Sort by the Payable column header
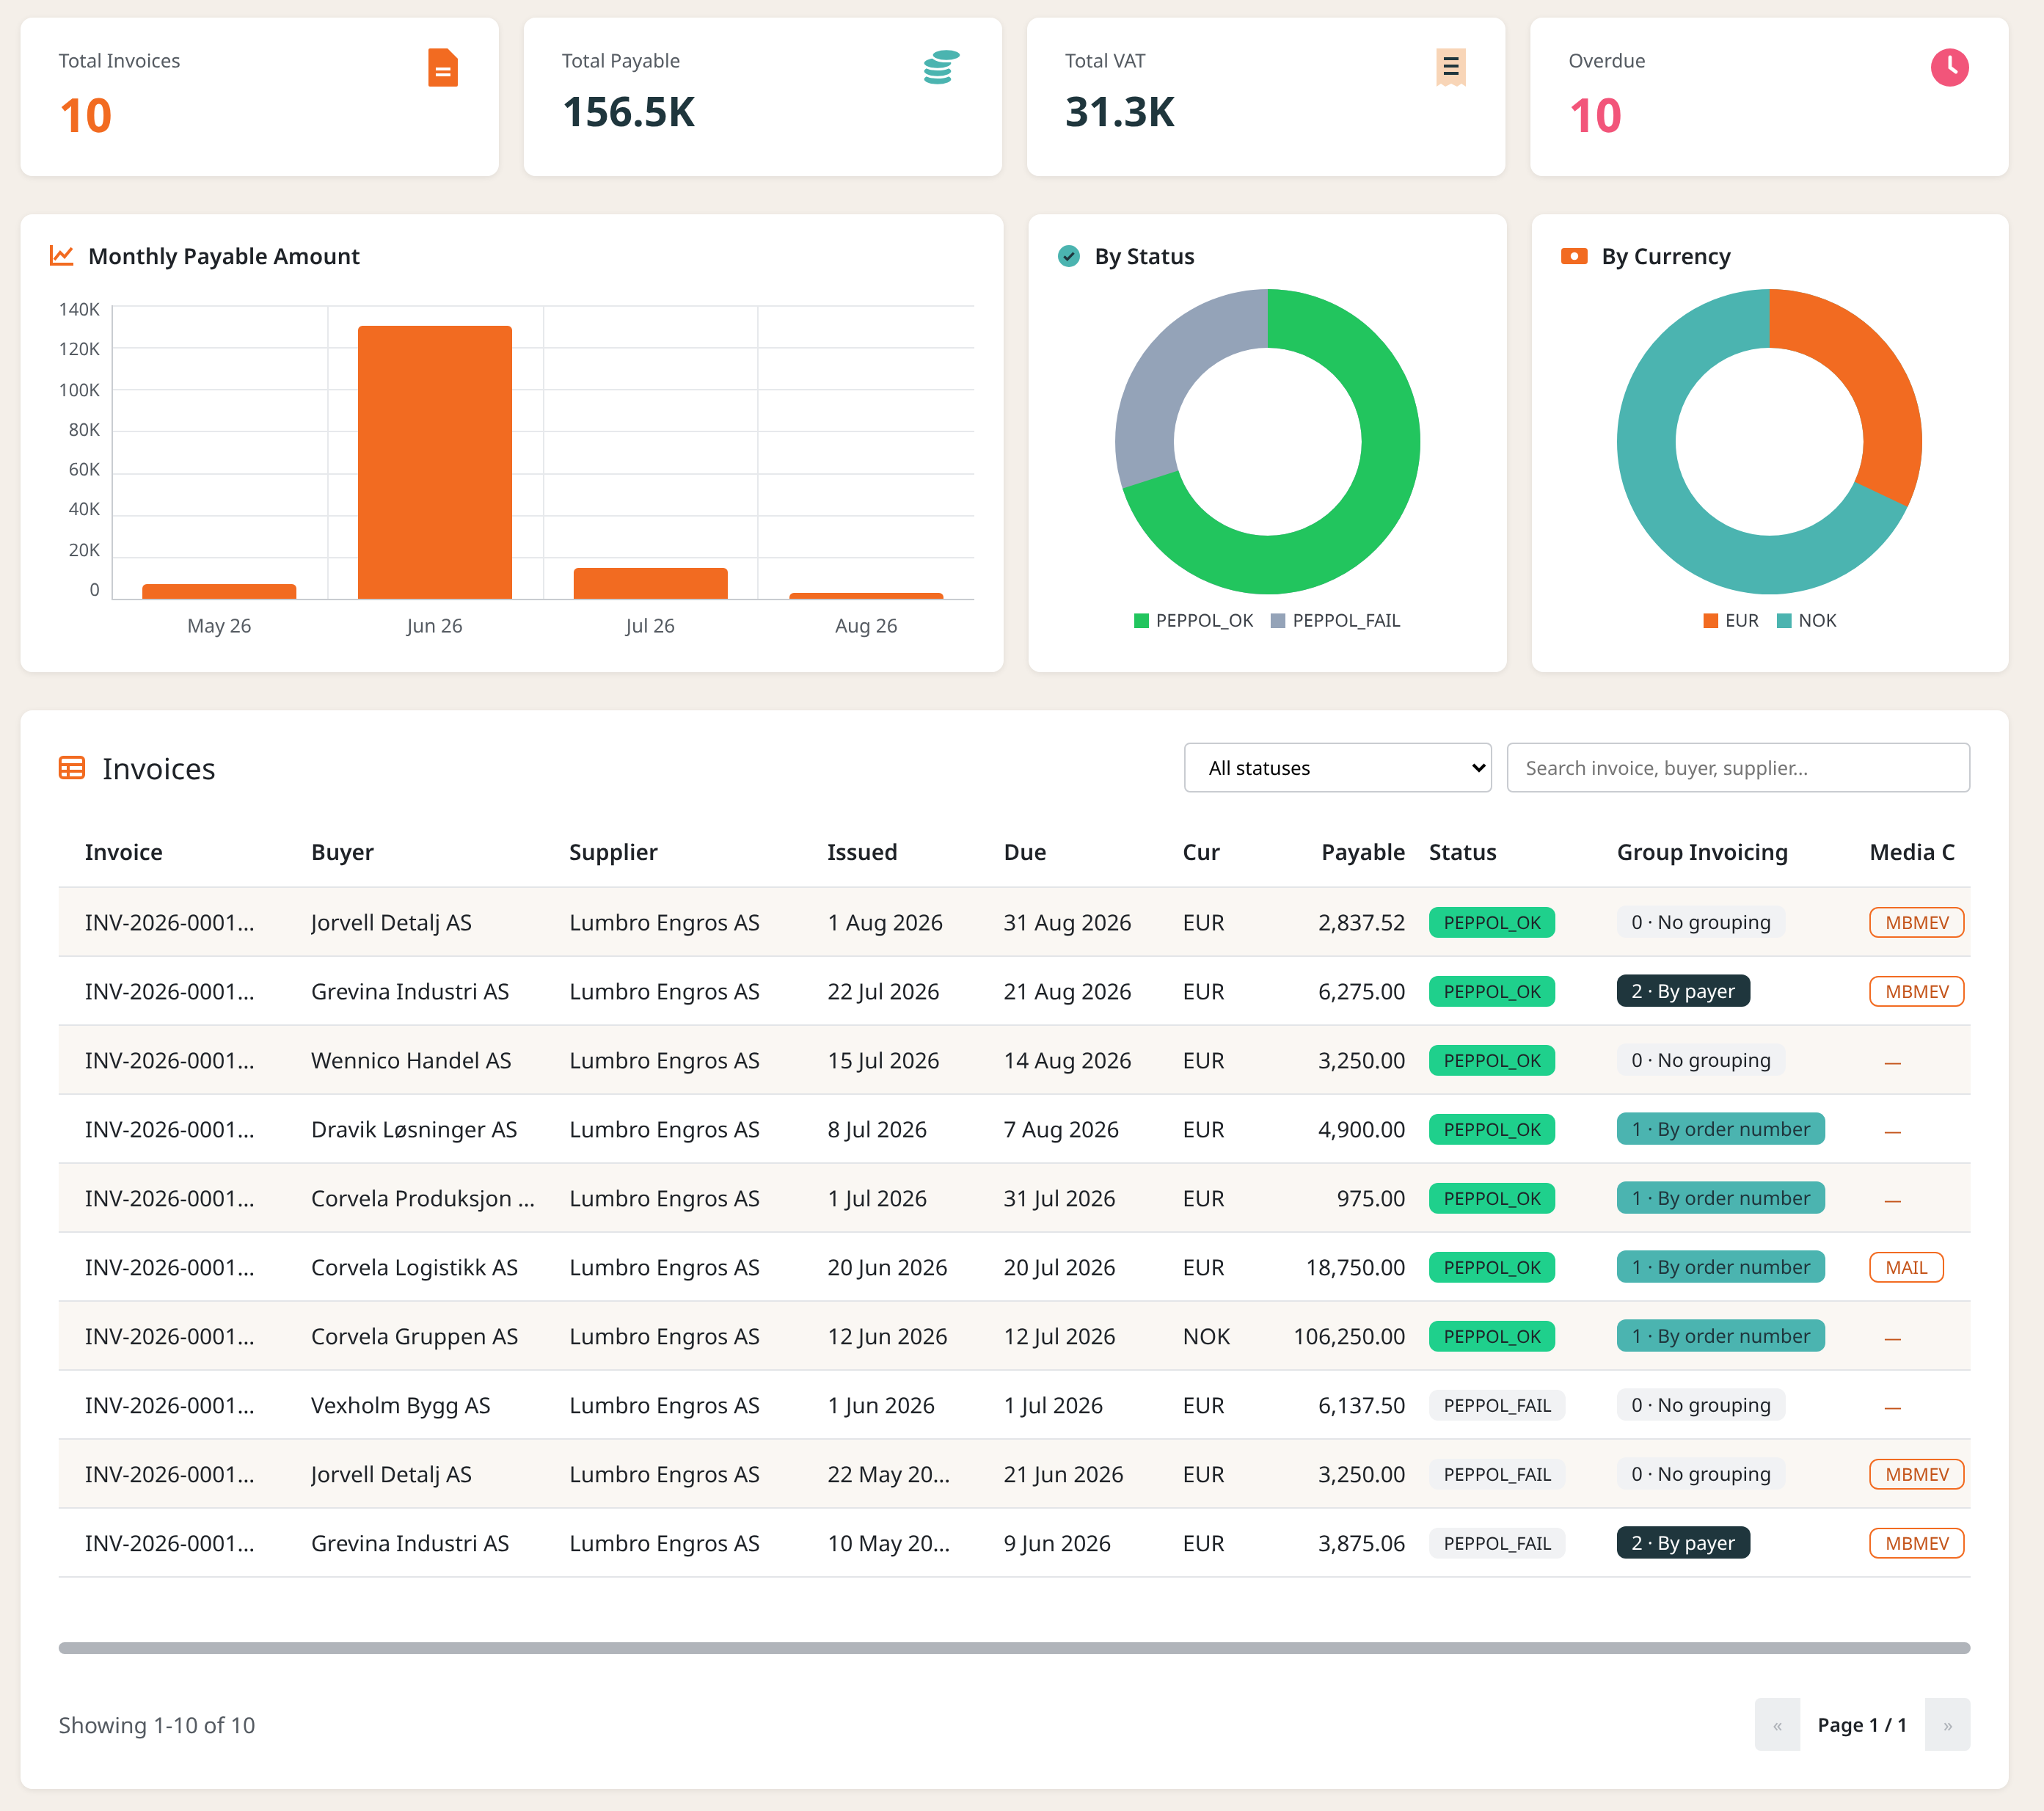 coord(1362,852)
